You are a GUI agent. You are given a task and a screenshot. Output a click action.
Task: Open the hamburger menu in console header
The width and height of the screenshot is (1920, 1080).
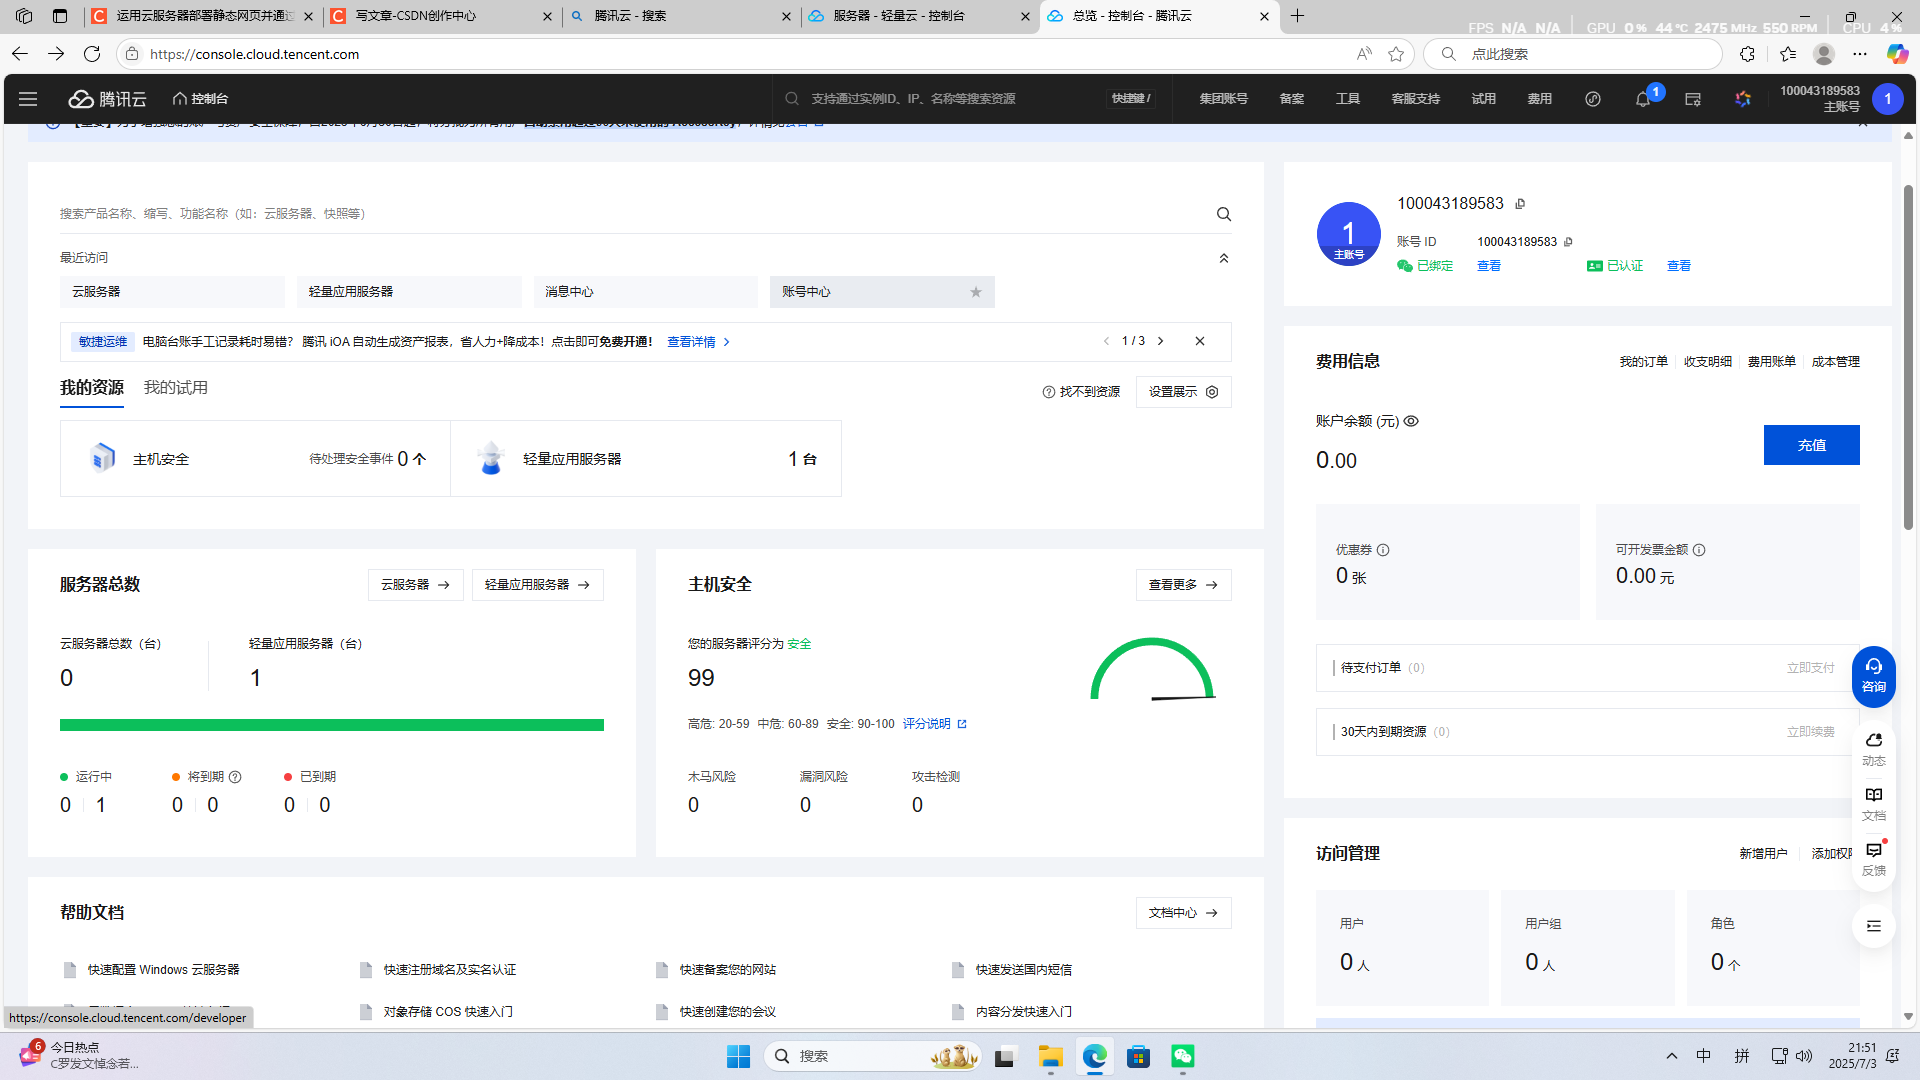28,99
